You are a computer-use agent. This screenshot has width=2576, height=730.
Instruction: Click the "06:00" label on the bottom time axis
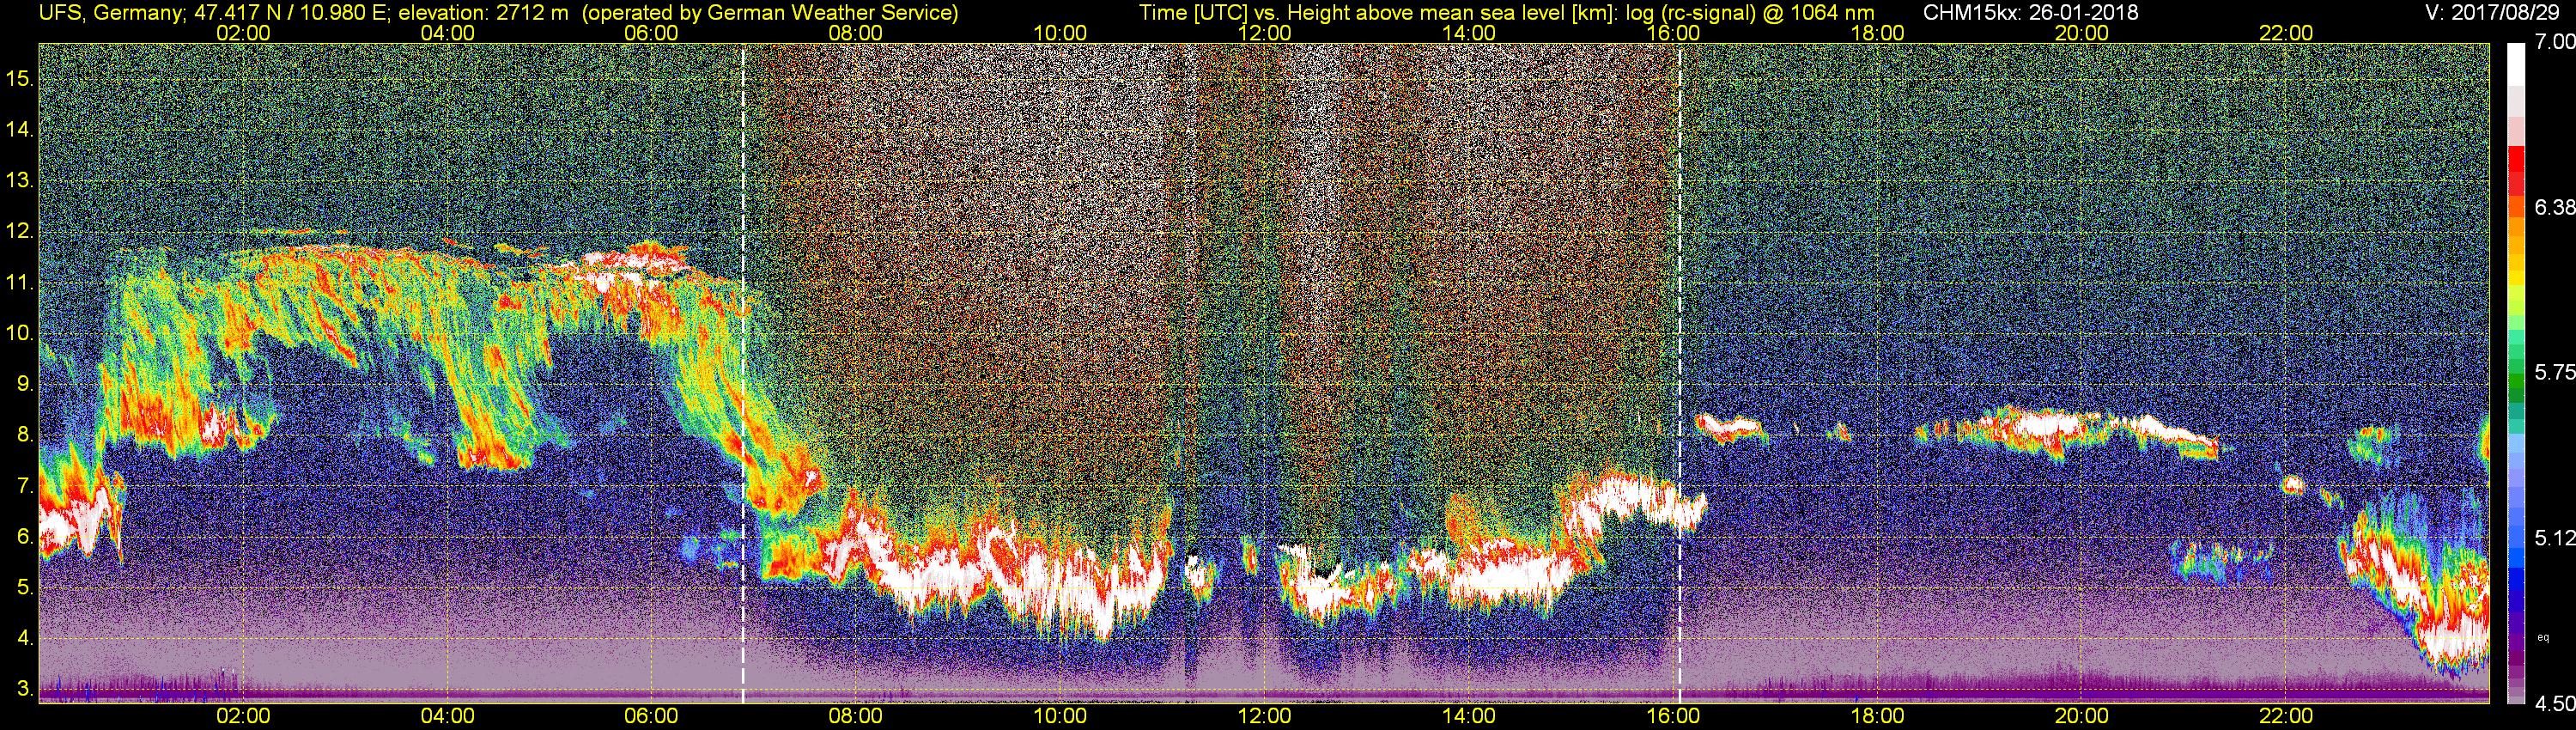(651, 716)
